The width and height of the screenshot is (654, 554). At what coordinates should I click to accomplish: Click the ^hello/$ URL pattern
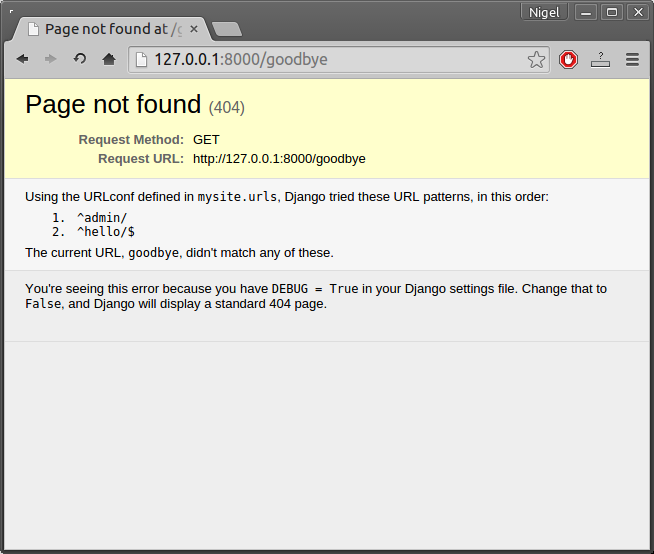(106, 231)
